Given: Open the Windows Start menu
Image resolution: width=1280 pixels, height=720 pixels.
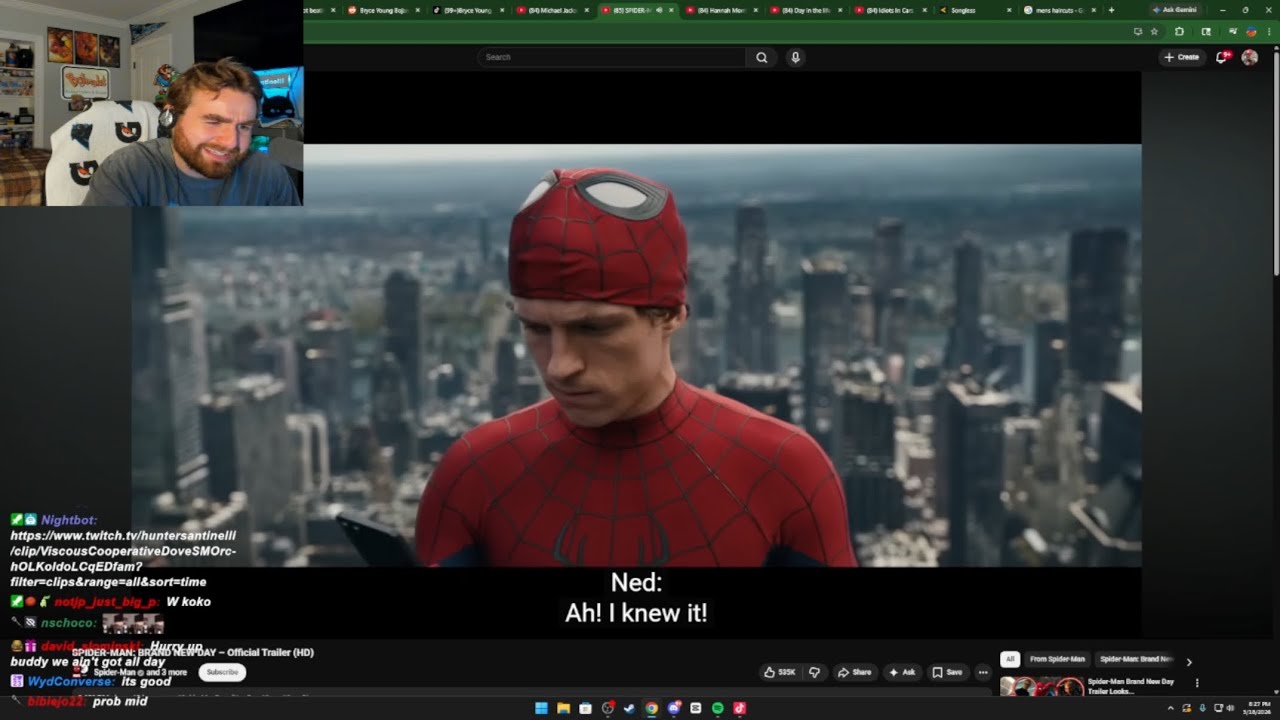Looking at the screenshot, I should coord(541,708).
